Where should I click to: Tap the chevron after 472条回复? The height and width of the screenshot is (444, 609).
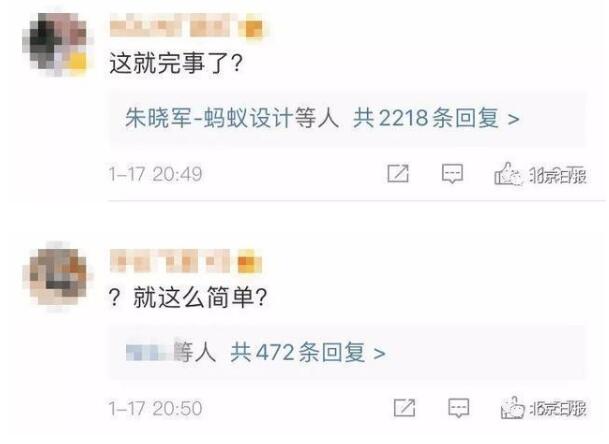point(379,353)
